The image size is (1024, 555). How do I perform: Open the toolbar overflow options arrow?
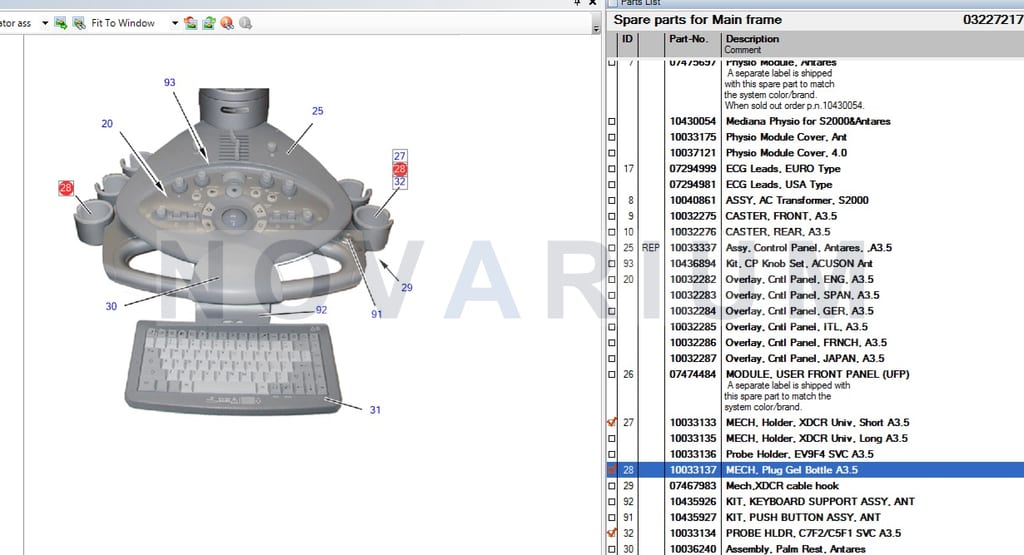[596, 28]
